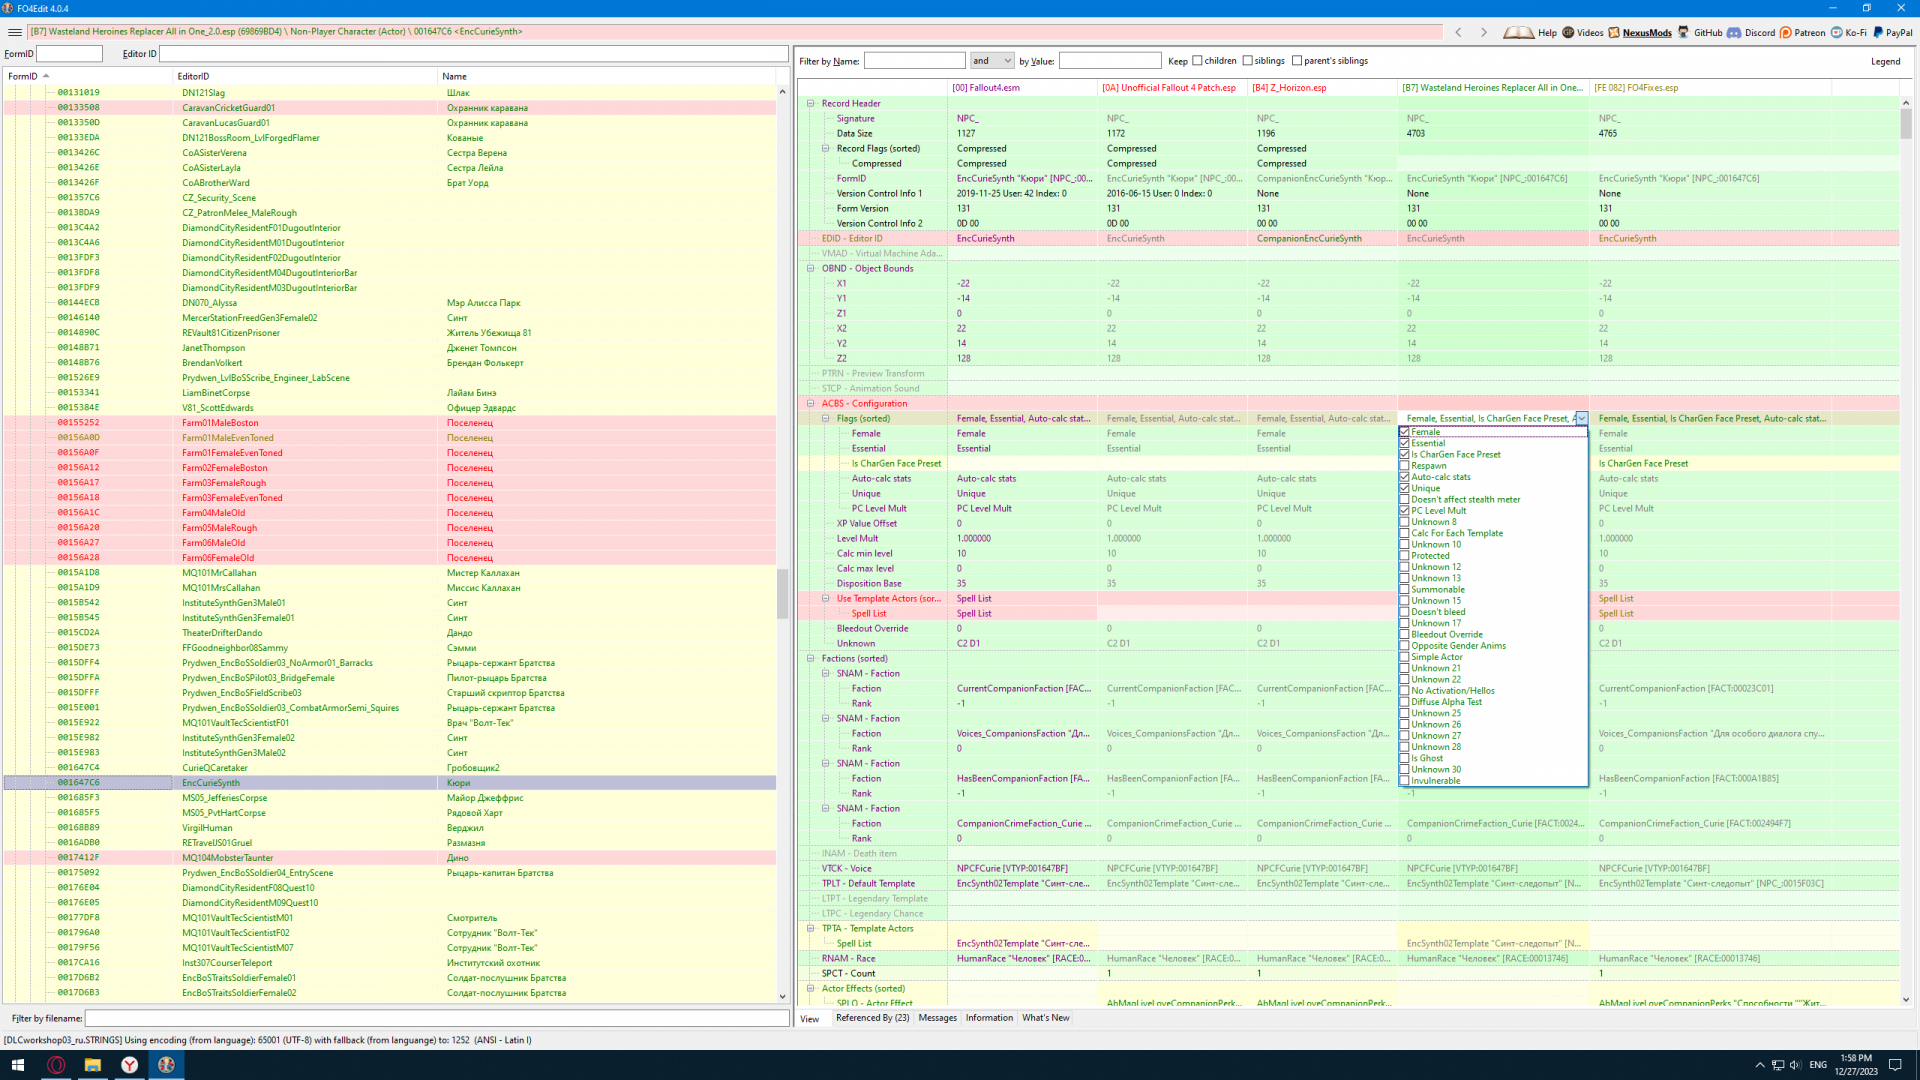Uncheck the Essential flag checkbox
Viewport: 1920px width, 1080px height.
1404,443
